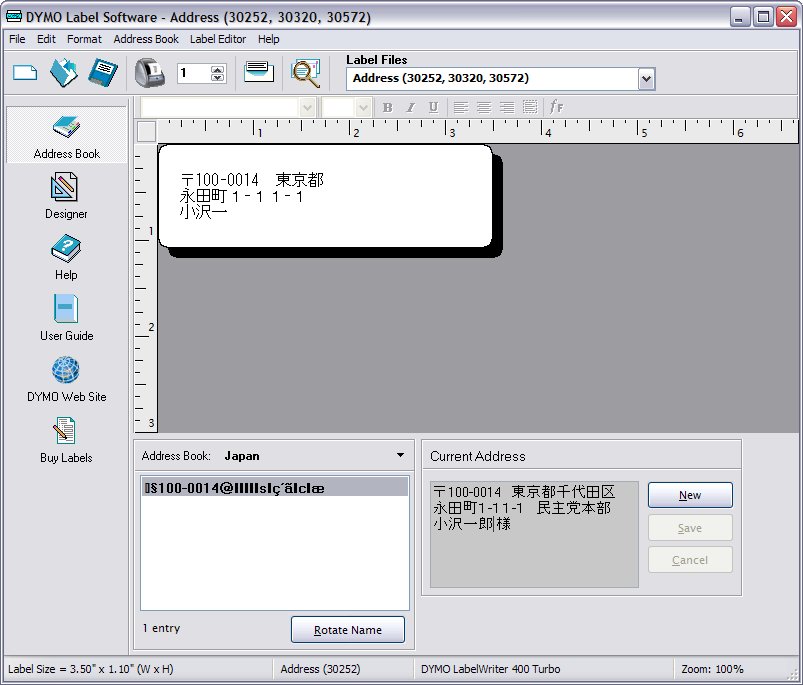This screenshot has height=685, width=803.
Task: Open the File menu
Action: tap(17, 39)
